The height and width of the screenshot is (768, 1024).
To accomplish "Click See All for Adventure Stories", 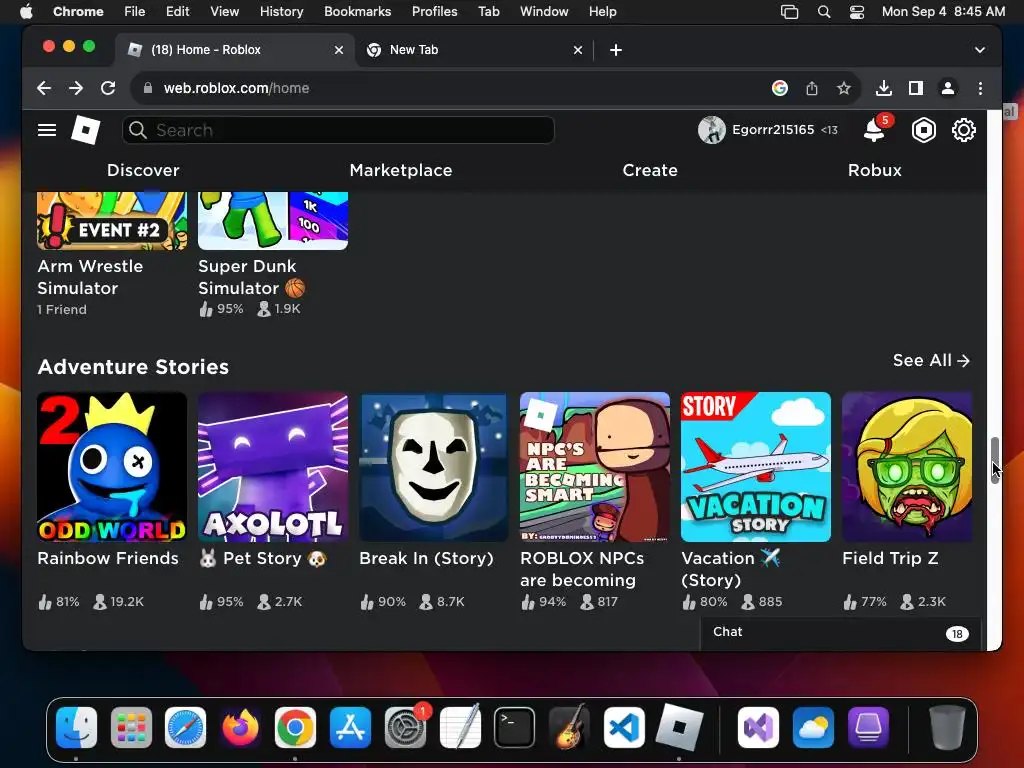I will point(931,360).
